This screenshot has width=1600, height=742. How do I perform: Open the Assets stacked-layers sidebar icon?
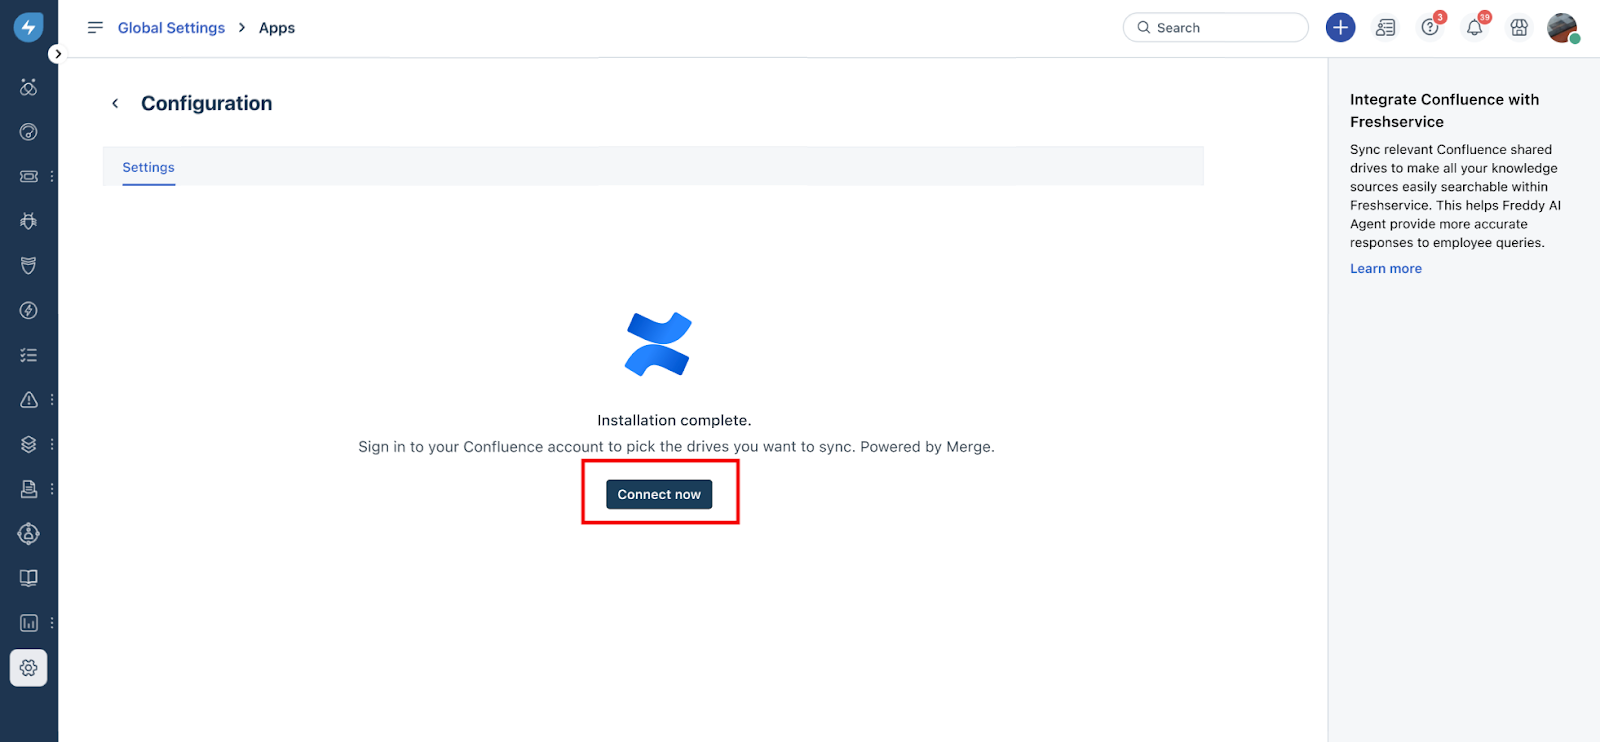[29, 444]
